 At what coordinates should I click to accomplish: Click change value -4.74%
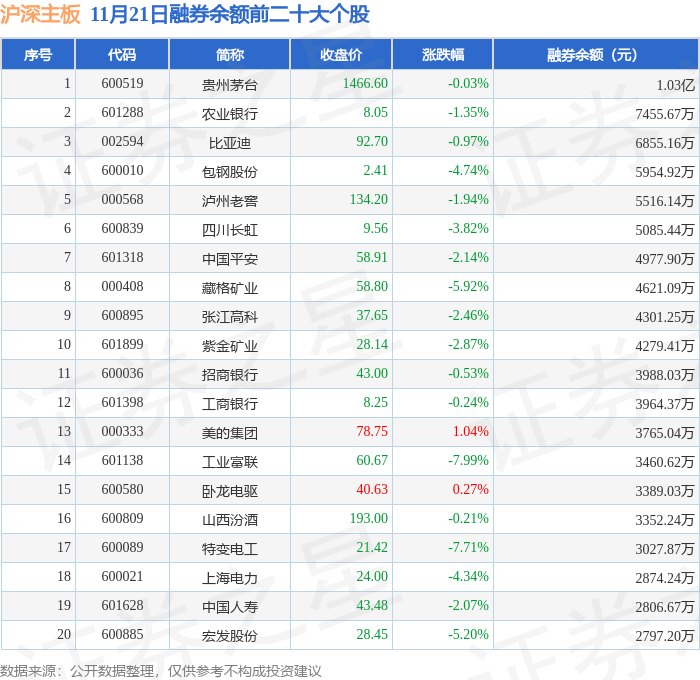468,171
